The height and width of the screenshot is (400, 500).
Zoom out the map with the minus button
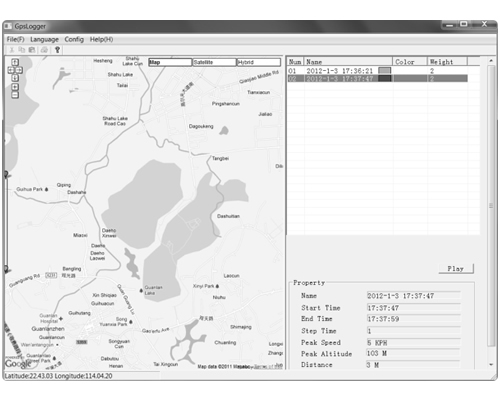click(x=15, y=95)
